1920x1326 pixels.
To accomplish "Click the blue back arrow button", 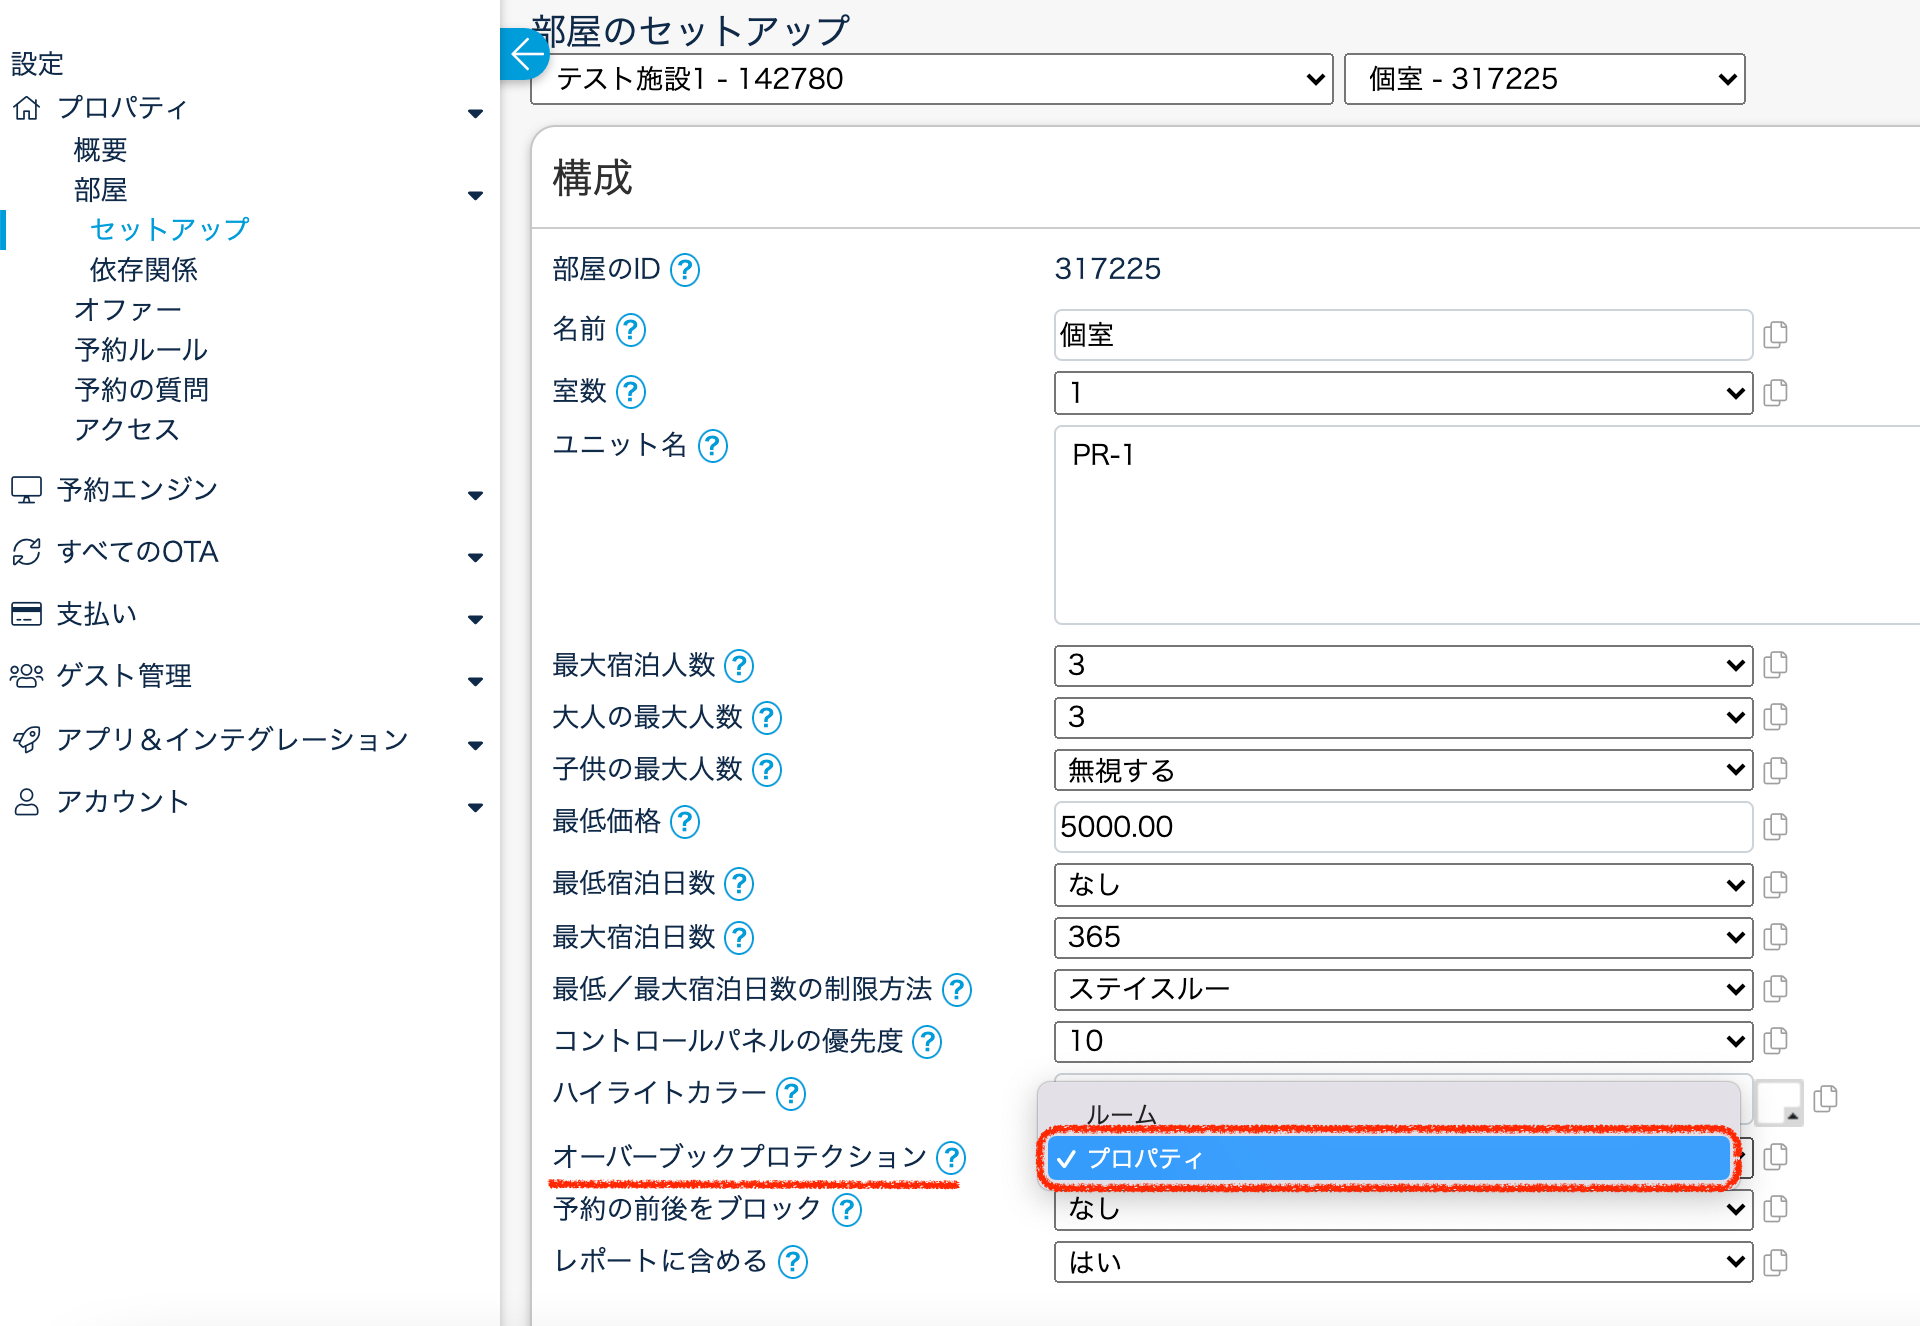I will (524, 54).
